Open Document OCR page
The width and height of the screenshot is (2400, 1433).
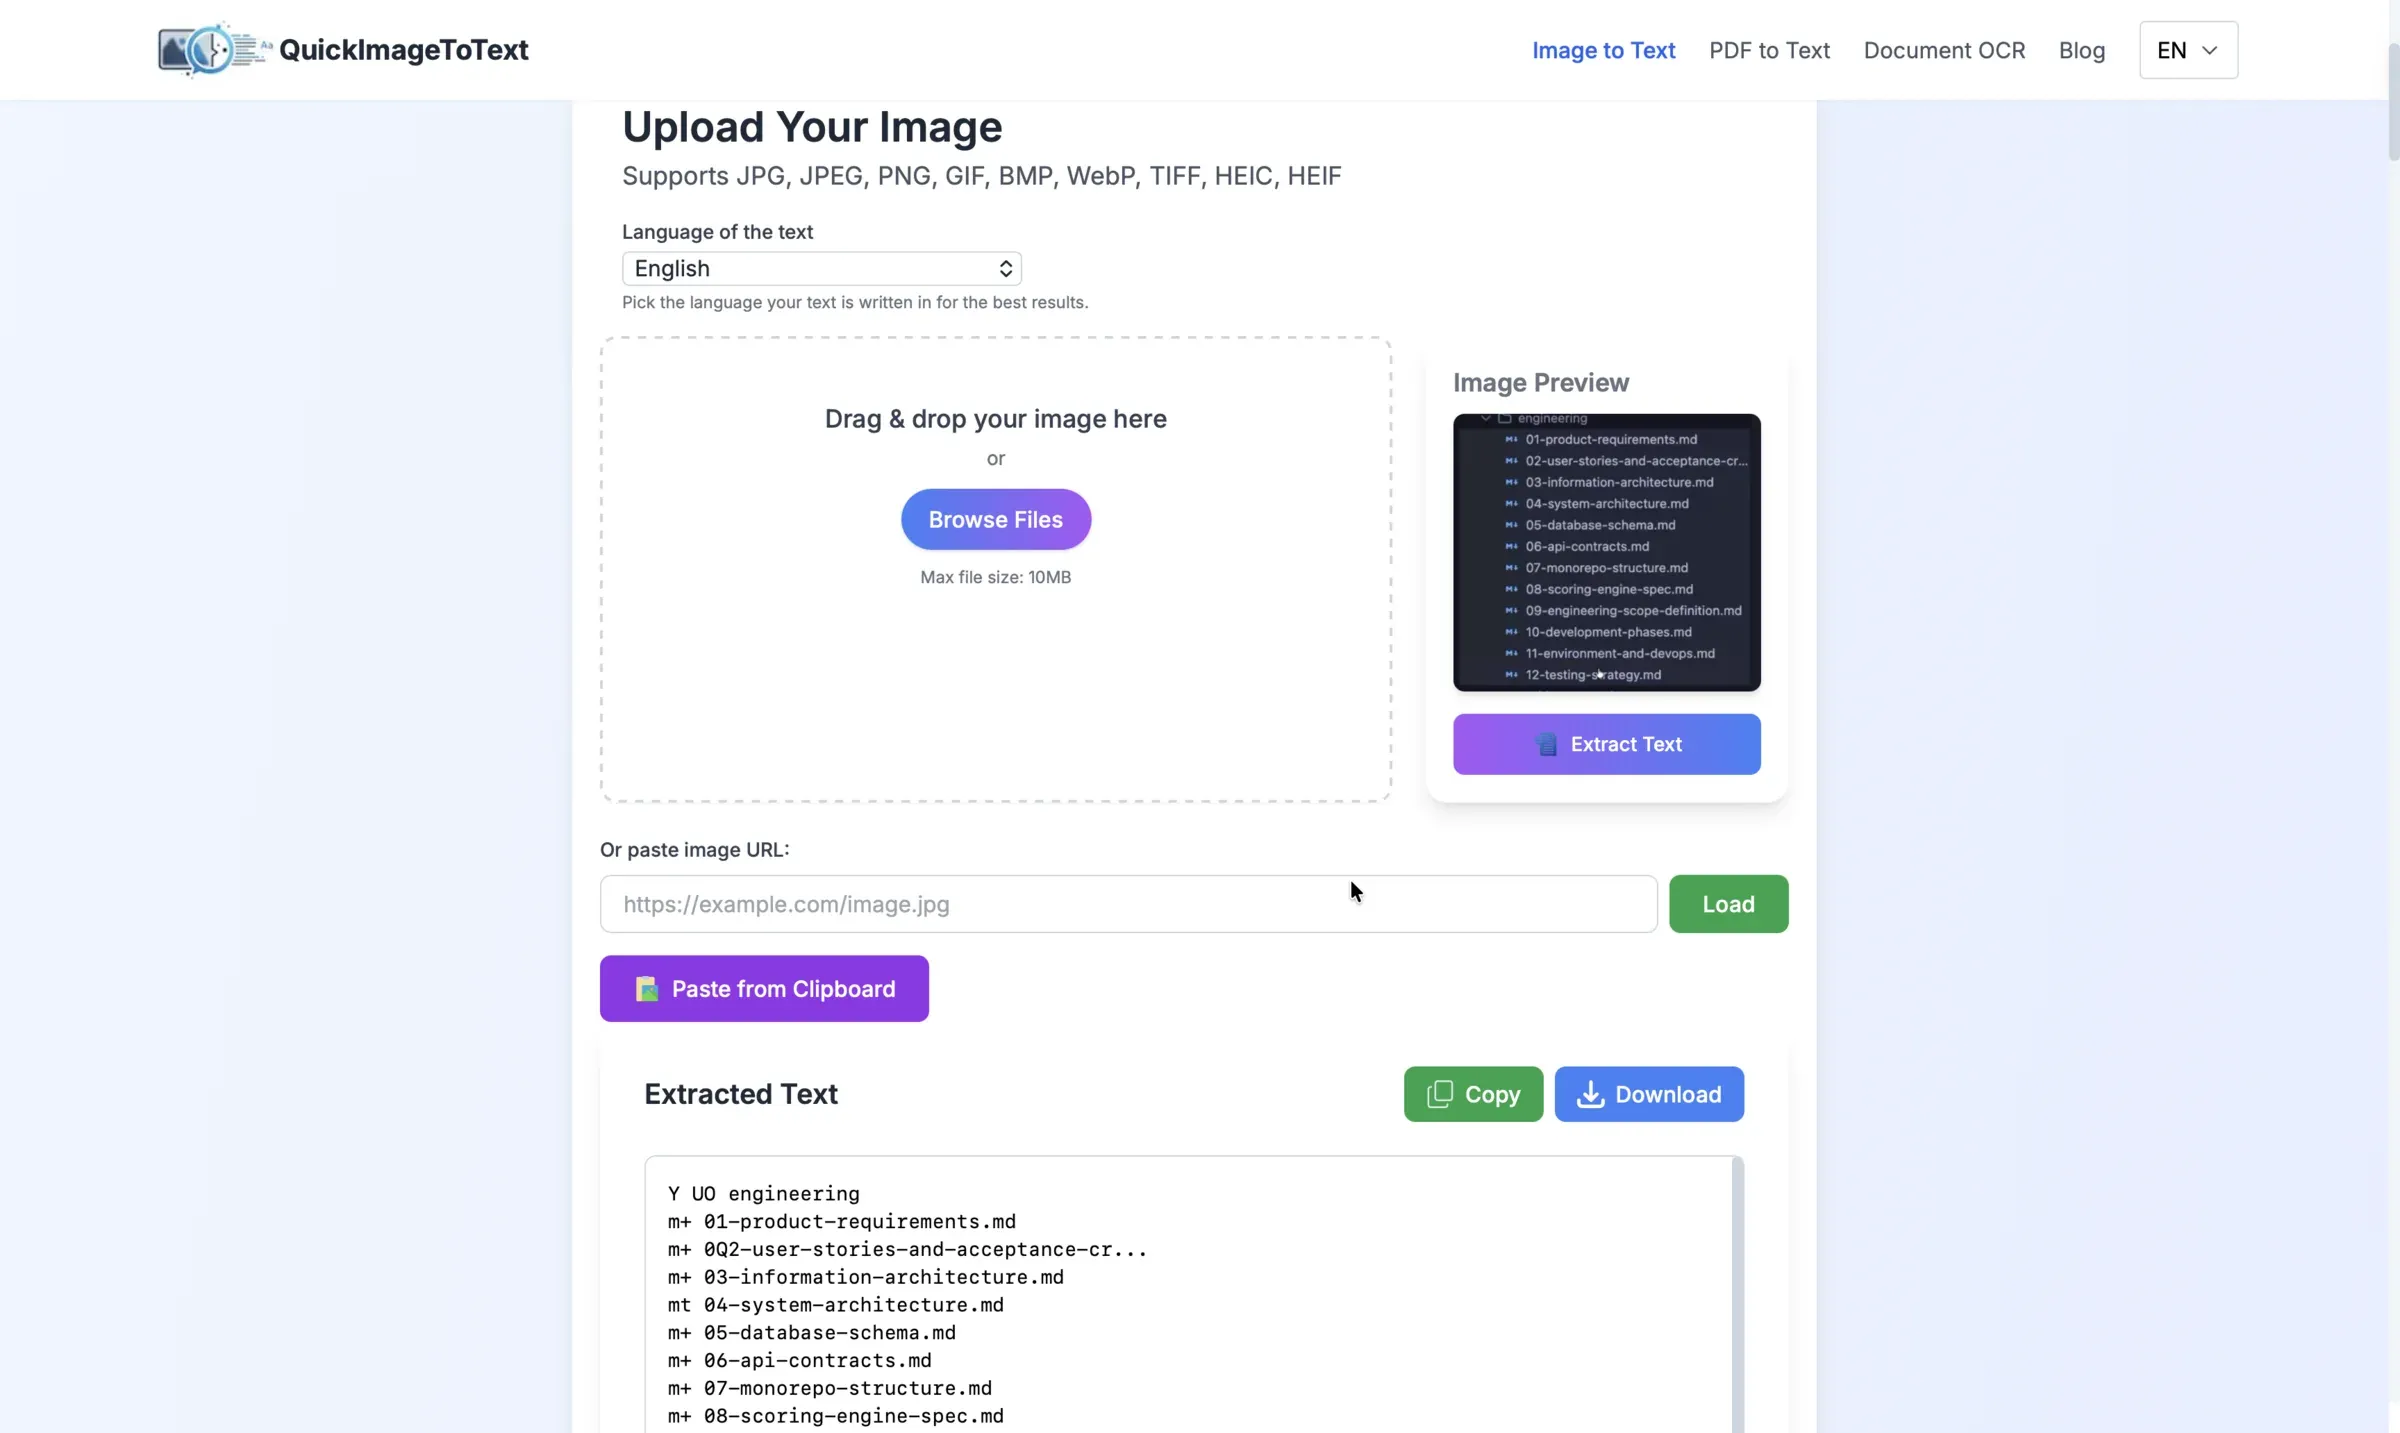click(1944, 50)
